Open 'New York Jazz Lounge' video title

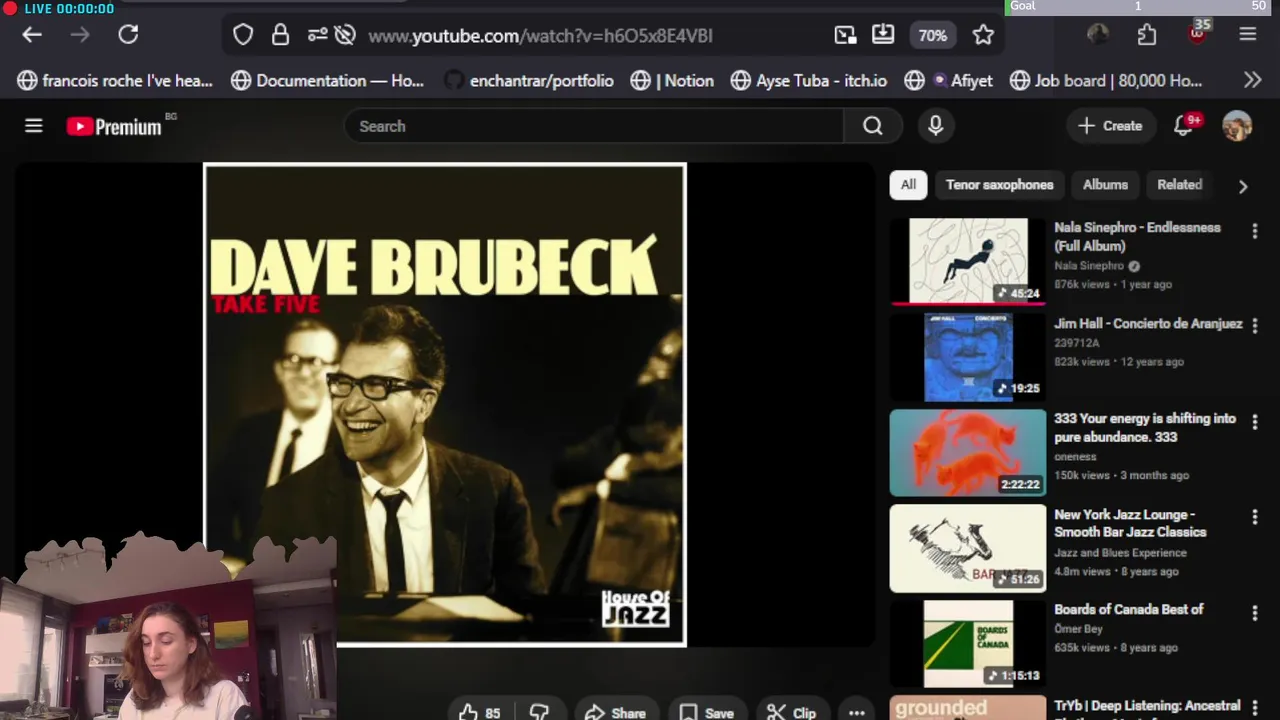1130,523
